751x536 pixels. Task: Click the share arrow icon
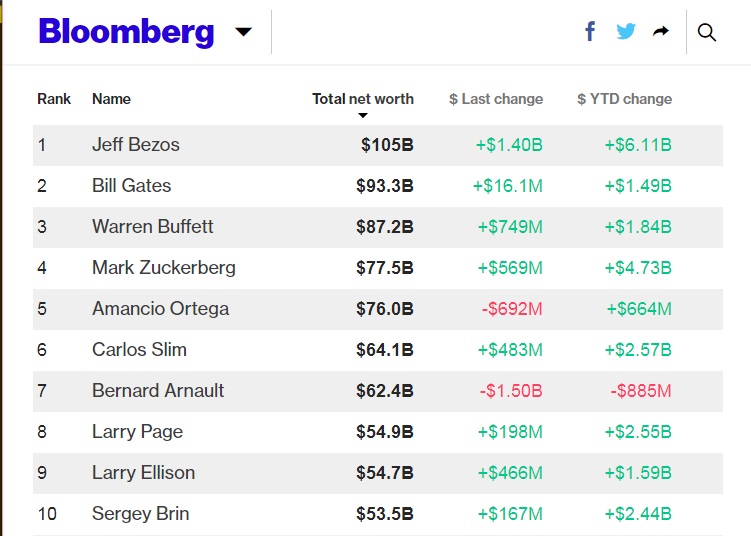[660, 32]
